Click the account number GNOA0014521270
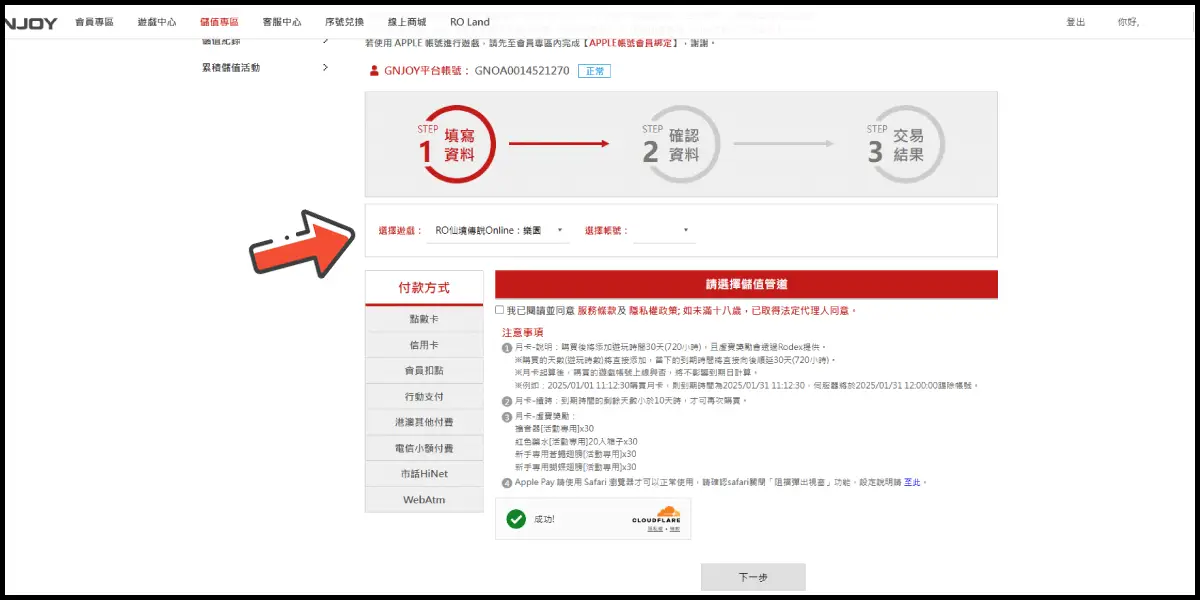The image size is (1200, 600). tap(522, 71)
